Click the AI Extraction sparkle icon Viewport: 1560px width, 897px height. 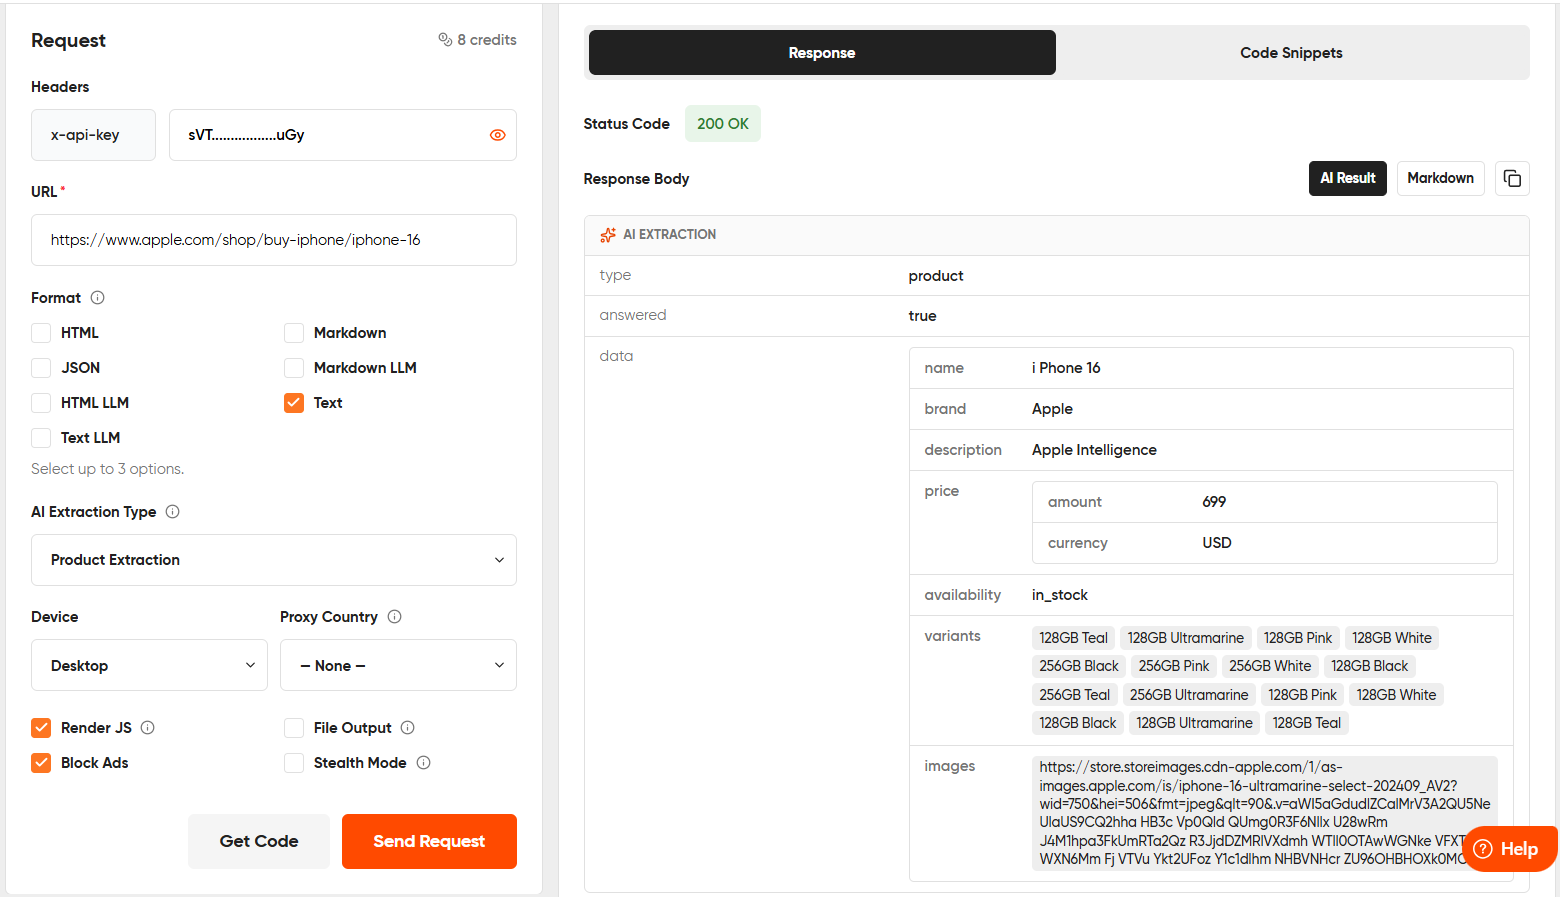[x=607, y=235]
